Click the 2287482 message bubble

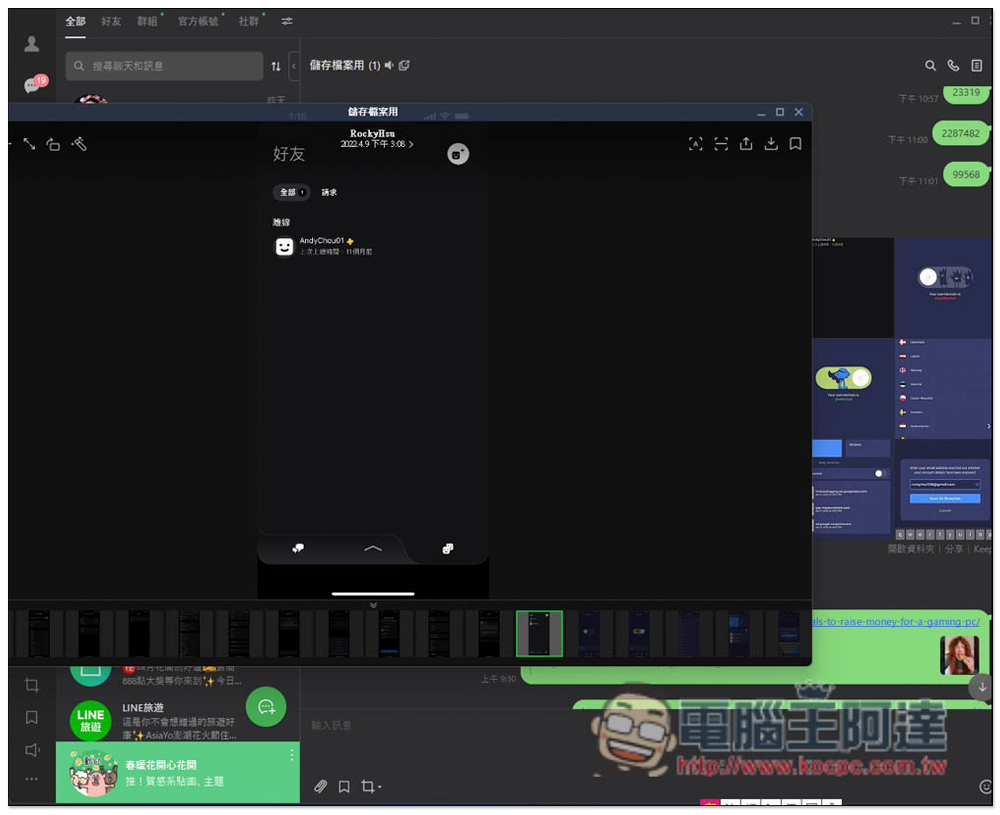point(960,133)
